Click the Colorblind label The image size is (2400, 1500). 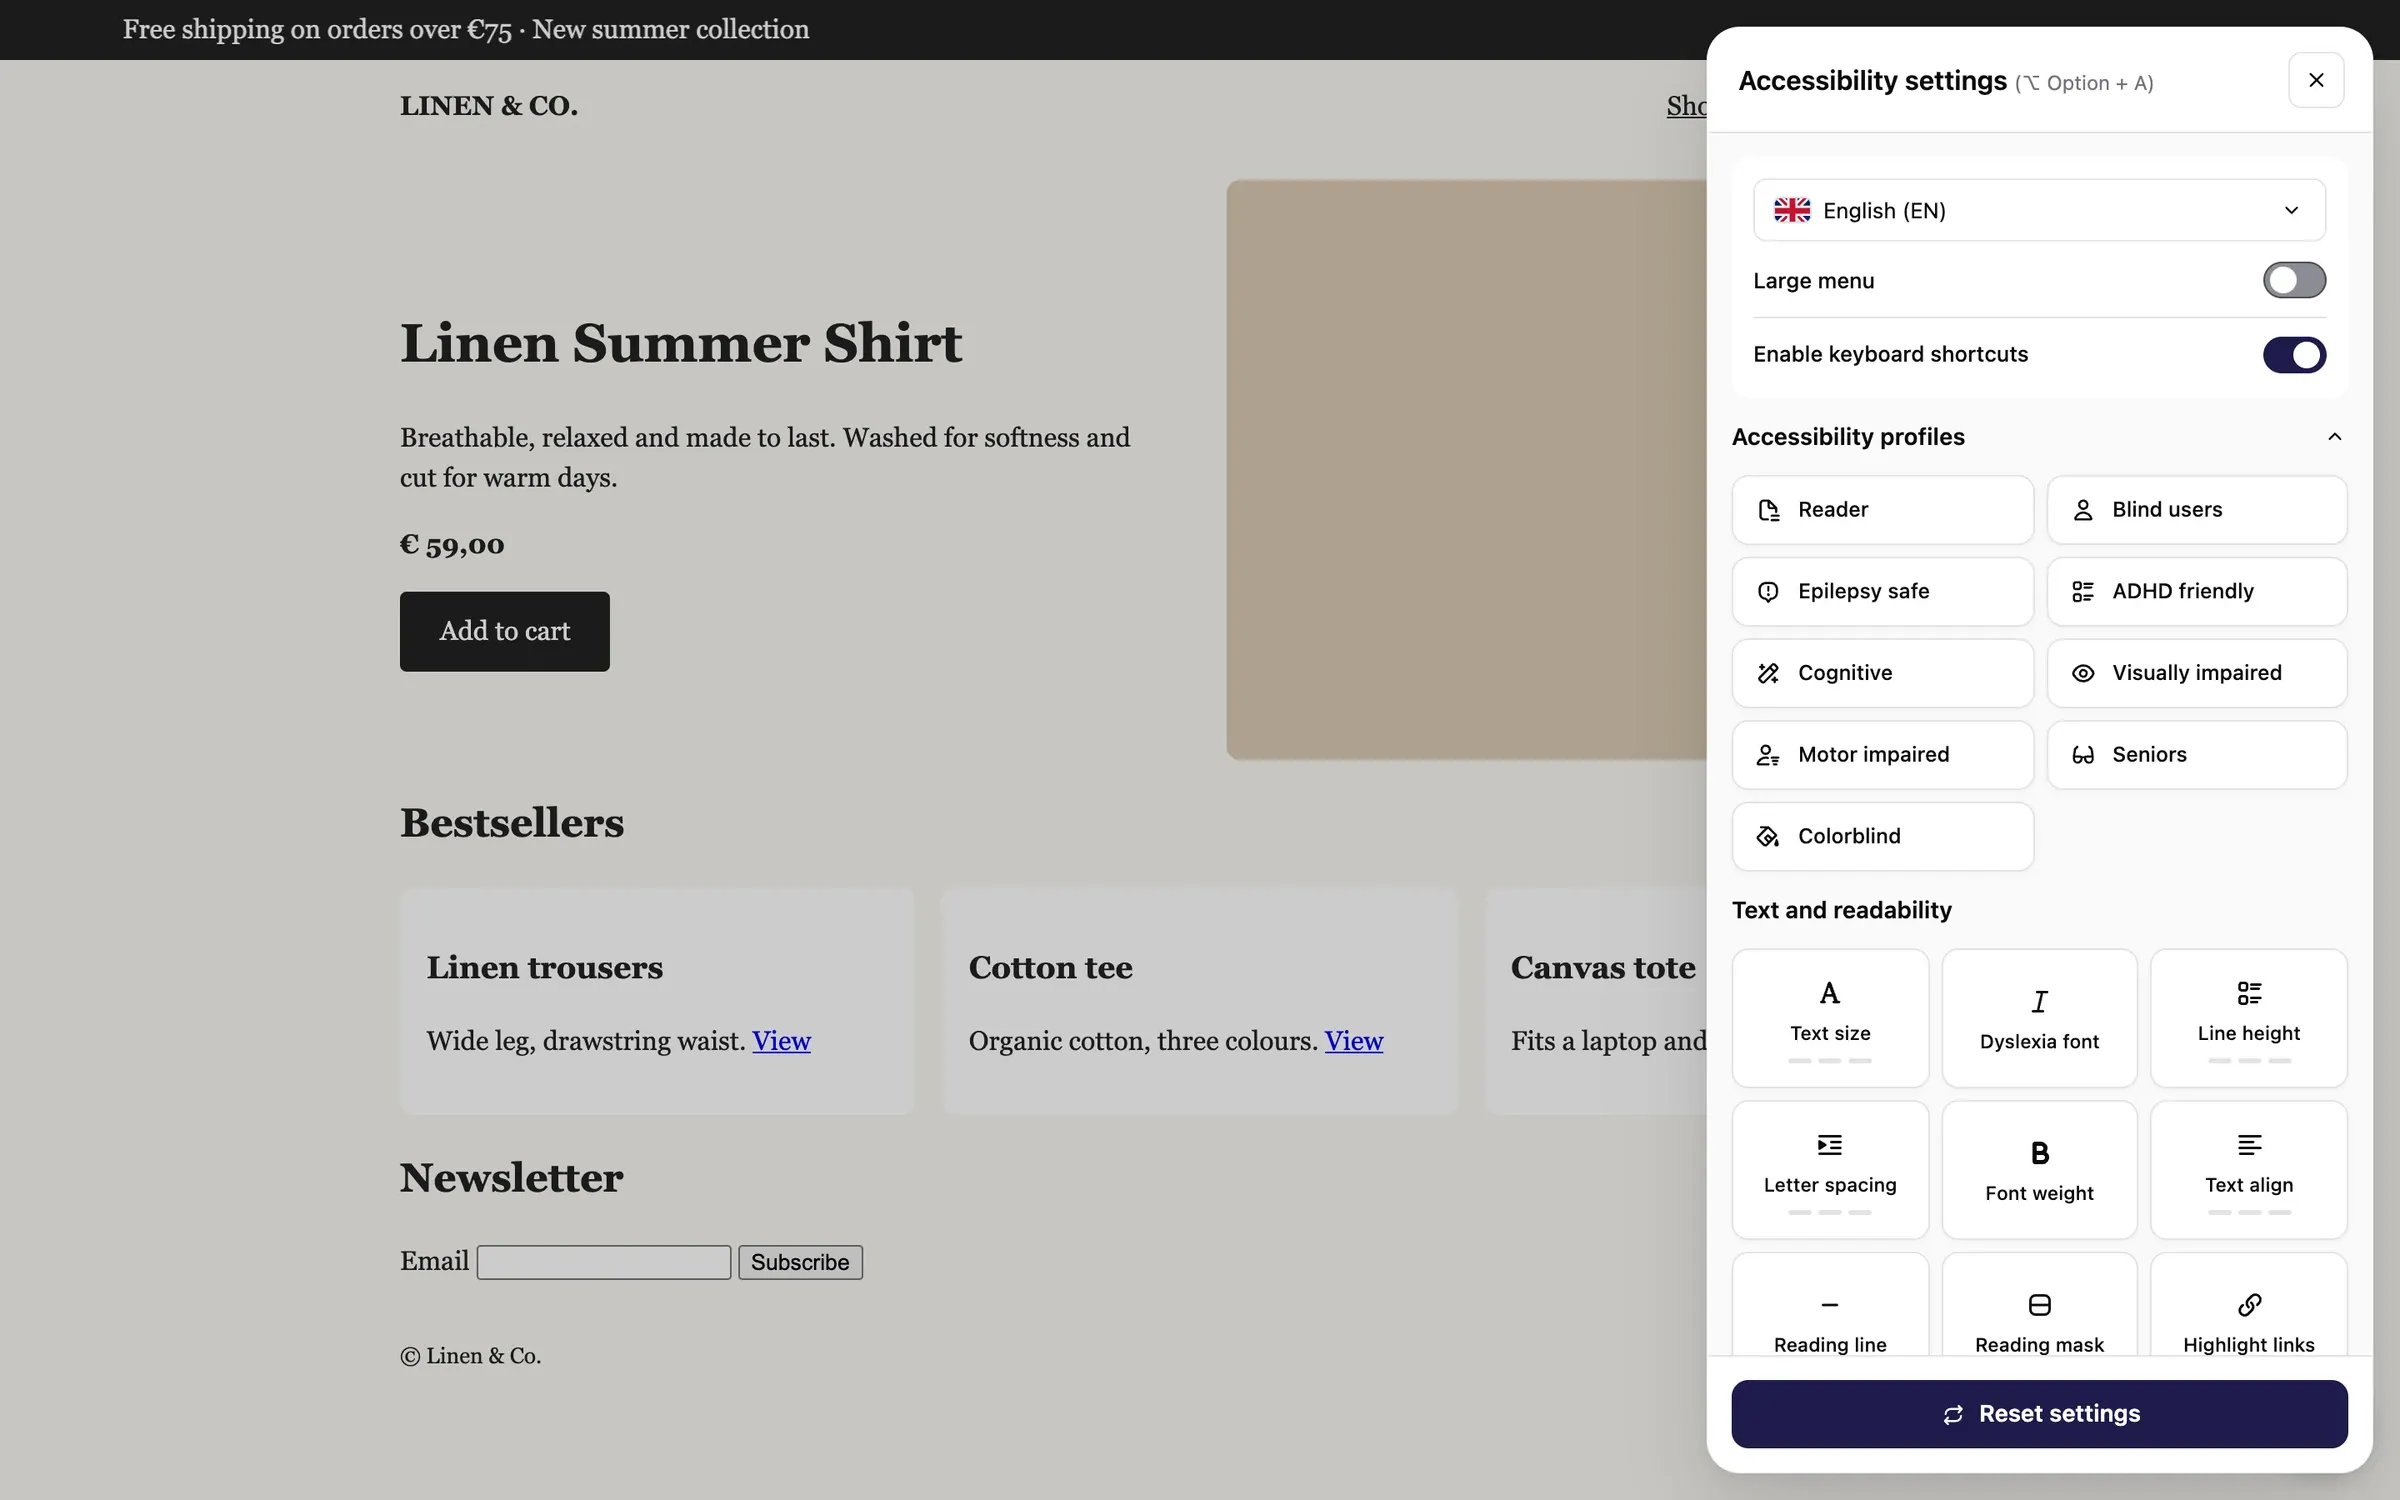pos(1849,837)
